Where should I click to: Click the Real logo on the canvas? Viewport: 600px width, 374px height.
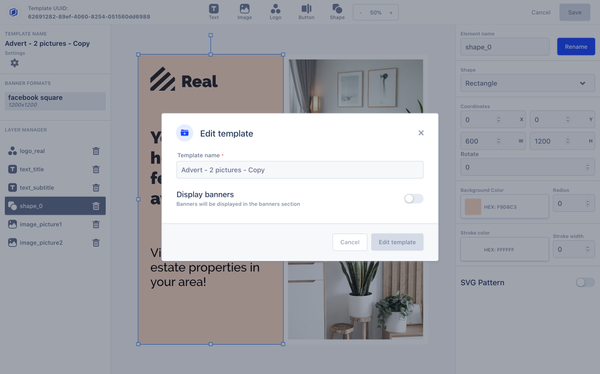coord(184,80)
